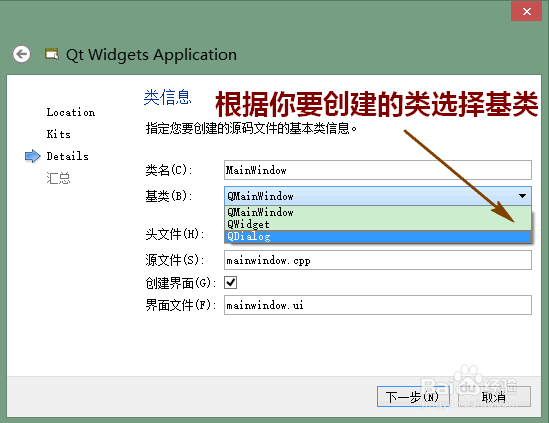Click the 基类(B) label
Viewport: 549px width, 423px height.
(x=169, y=196)
